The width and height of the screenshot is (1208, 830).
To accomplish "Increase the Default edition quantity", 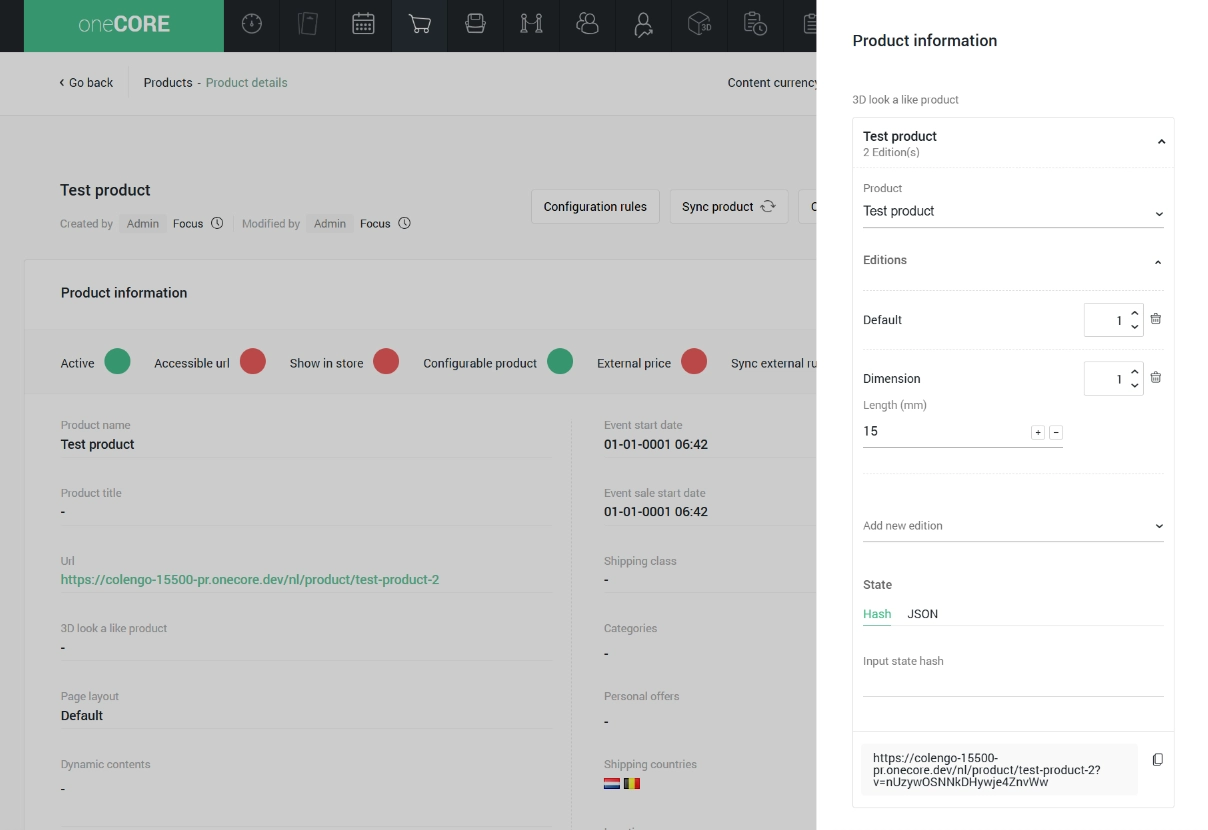I will point(1135,313).
